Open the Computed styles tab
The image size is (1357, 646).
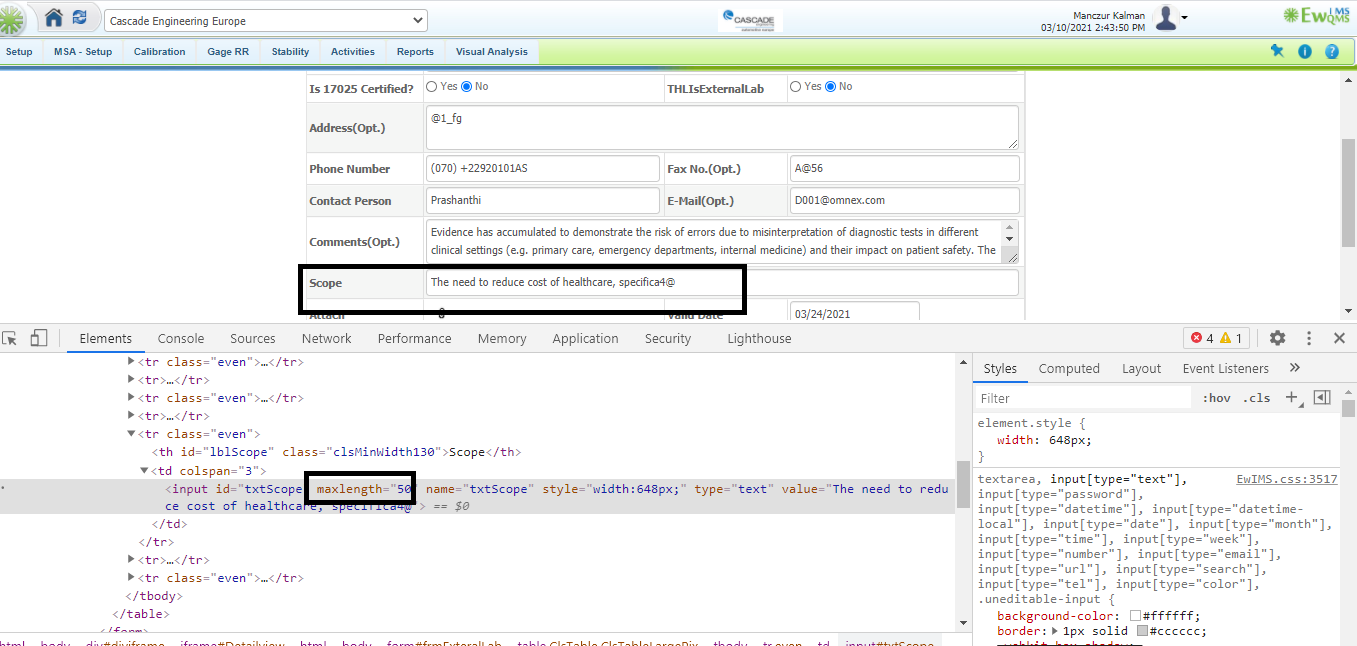click(x=1069, y=369)
